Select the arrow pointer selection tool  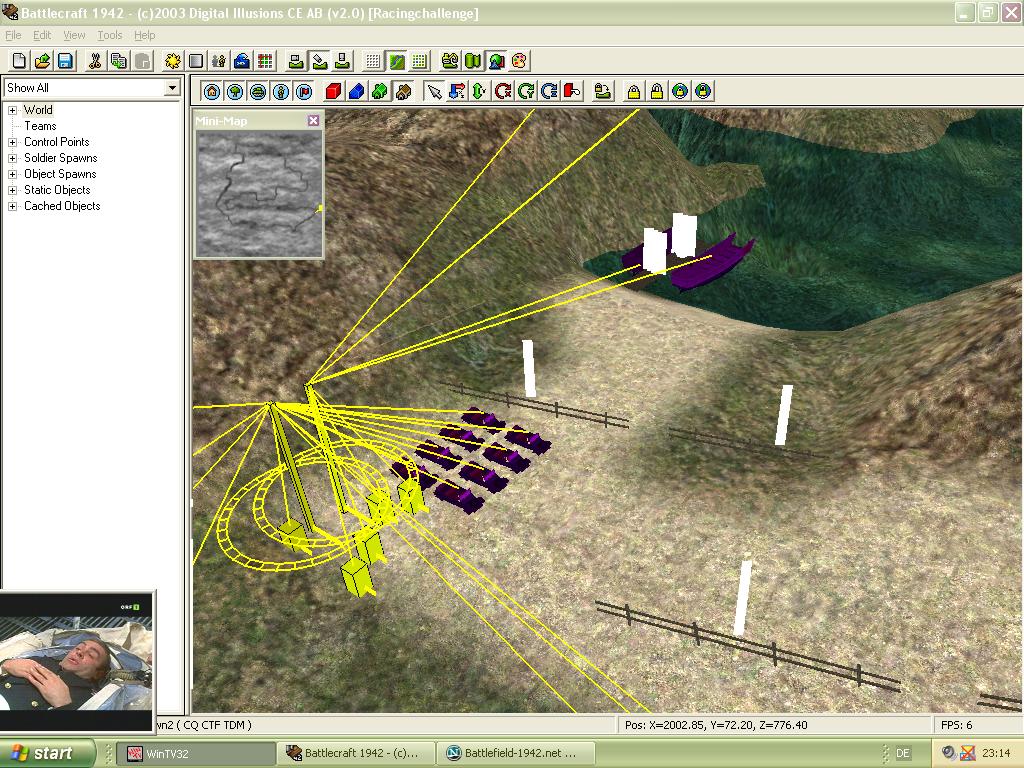(434, 91)
